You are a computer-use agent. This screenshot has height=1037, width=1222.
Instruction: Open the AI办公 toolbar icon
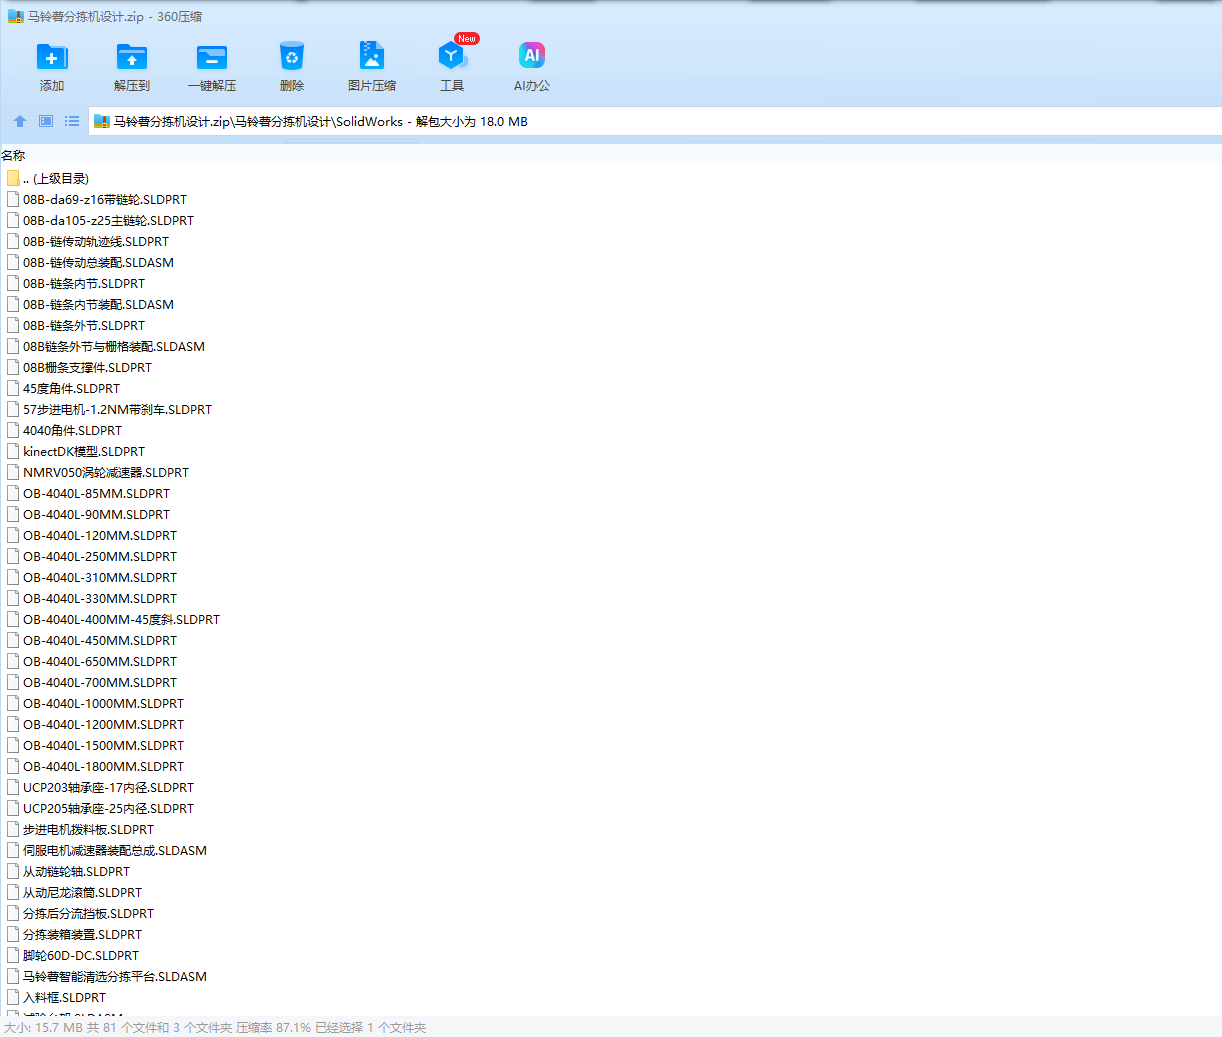pos(532,55)
